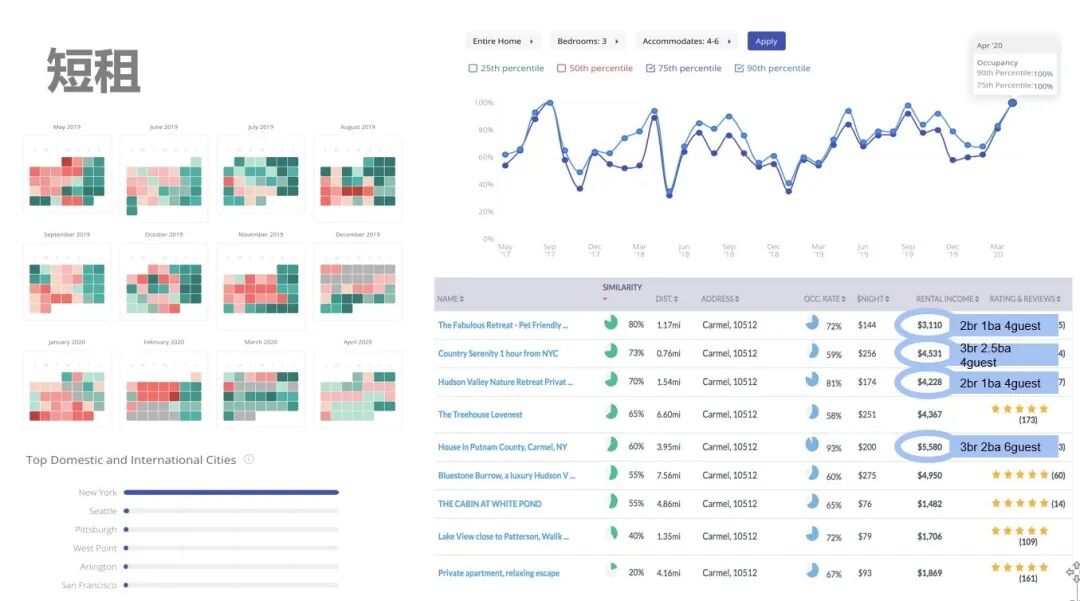The height and width of the screenshot is (601, 1080).
Task: Click the Apply button
Action: click(x=766, y=41)
